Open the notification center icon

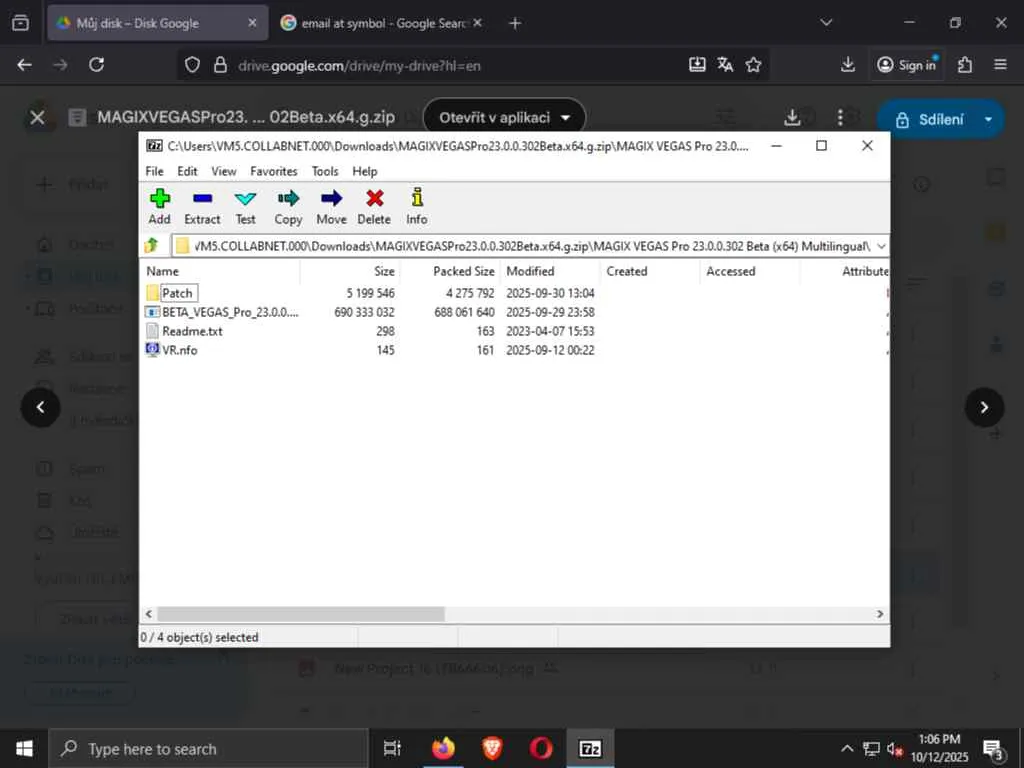tap(993, 749)
